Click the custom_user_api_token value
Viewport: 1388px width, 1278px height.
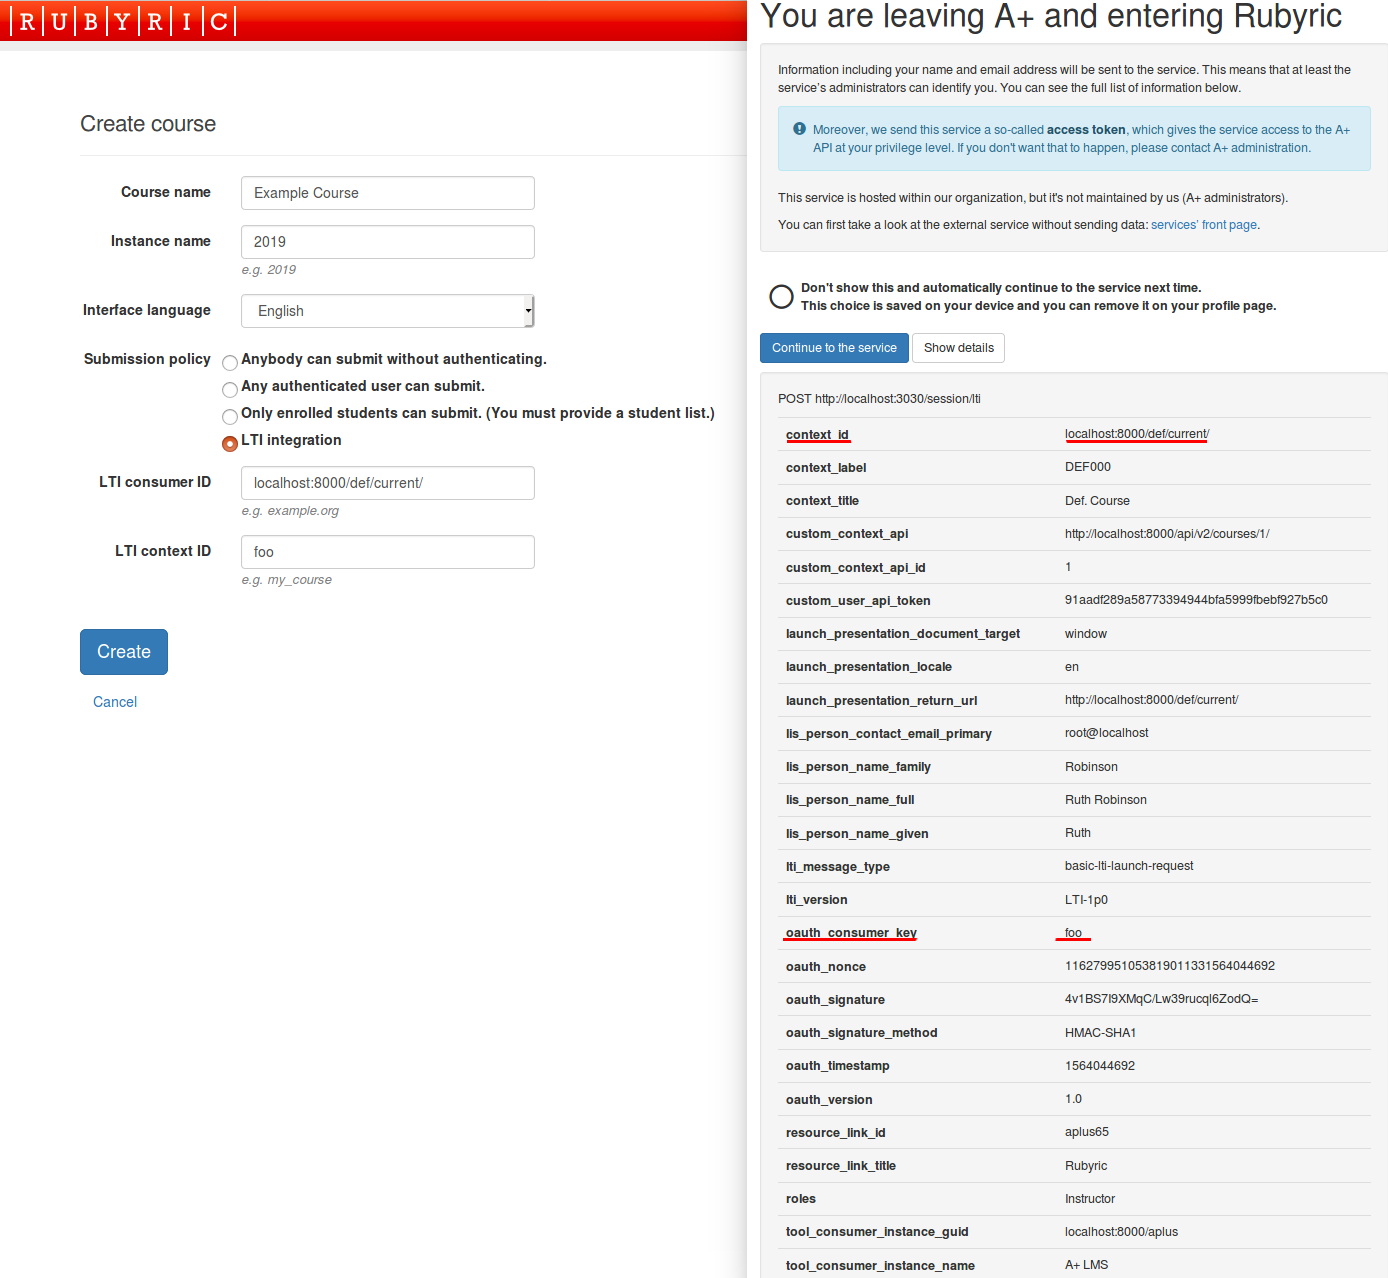(x=1196, y=600)
